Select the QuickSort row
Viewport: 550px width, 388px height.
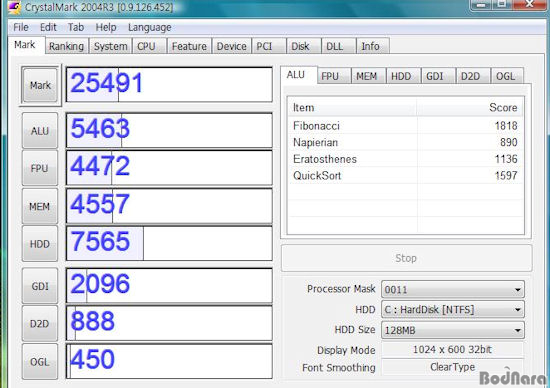pos(405,175)
